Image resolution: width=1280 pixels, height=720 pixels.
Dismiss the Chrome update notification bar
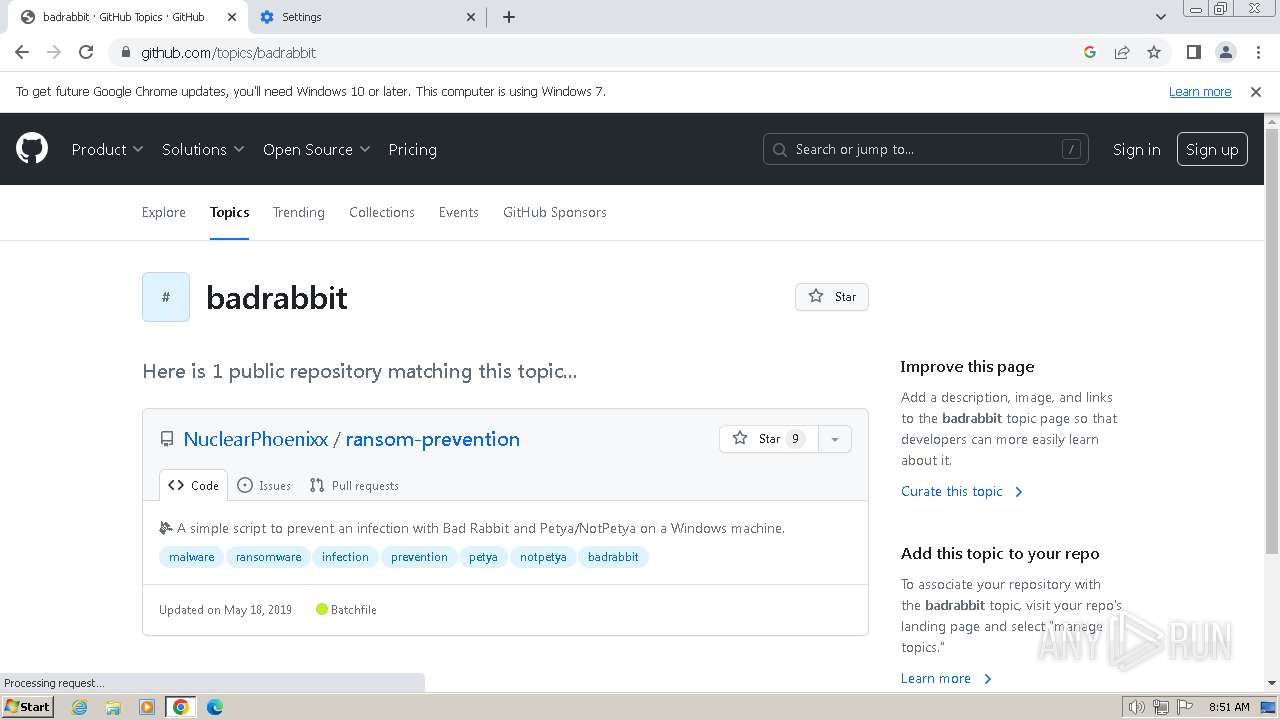tap(1256, 91)
